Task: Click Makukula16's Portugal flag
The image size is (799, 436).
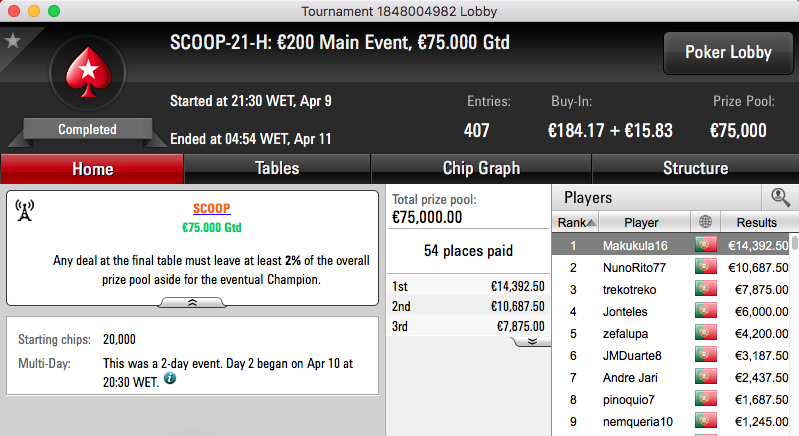Action: pyautogui.click(x=706, y=245)
